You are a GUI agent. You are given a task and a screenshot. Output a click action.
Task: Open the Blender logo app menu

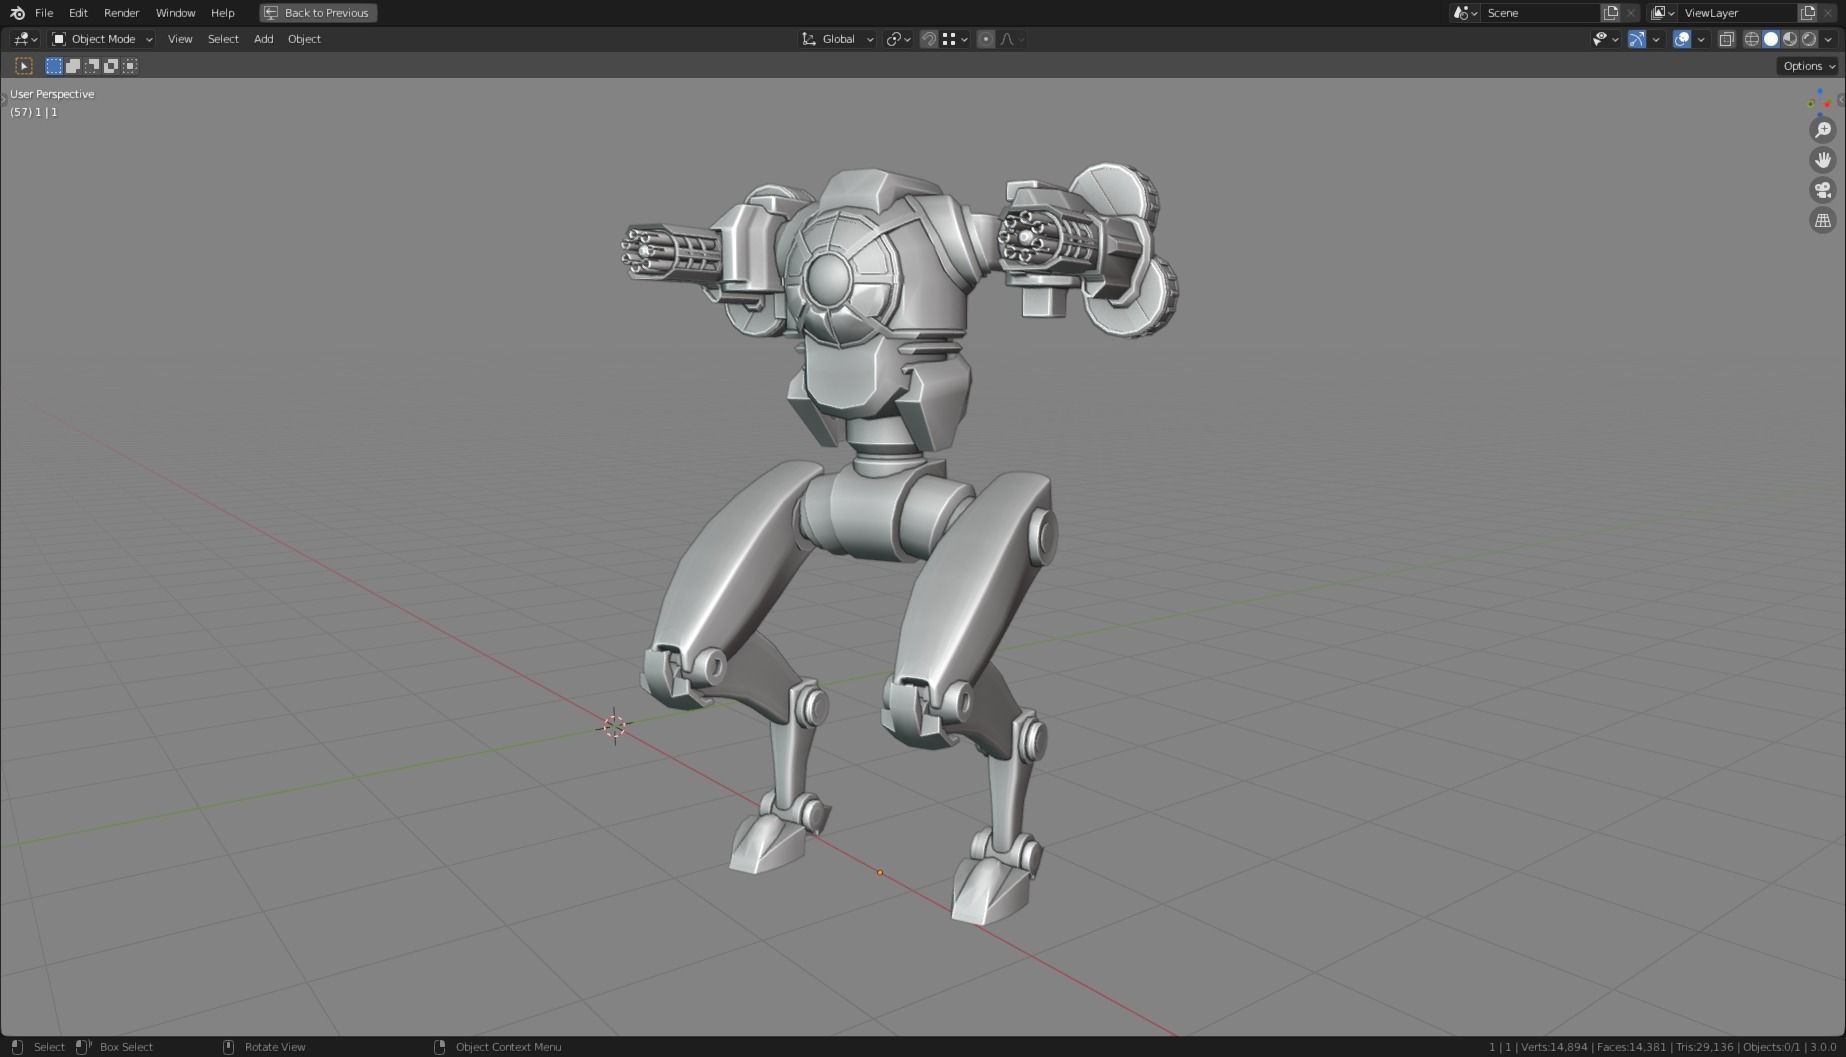tap(17, 13)
